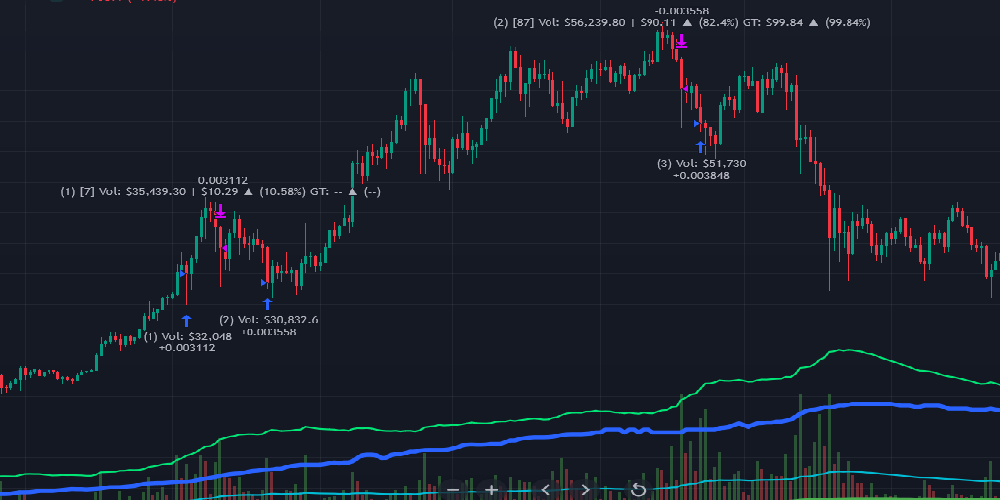Viewport: 1000px width, 500px height.
Task: Click magenta sell marker below 0.003112 label
Action: coord(220,212)
